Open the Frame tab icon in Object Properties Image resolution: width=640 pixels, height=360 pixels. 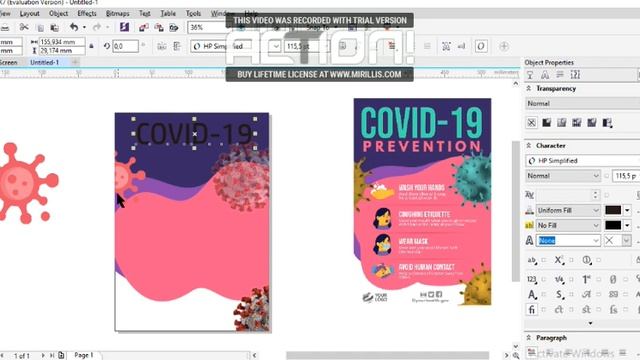coord(575,75)
